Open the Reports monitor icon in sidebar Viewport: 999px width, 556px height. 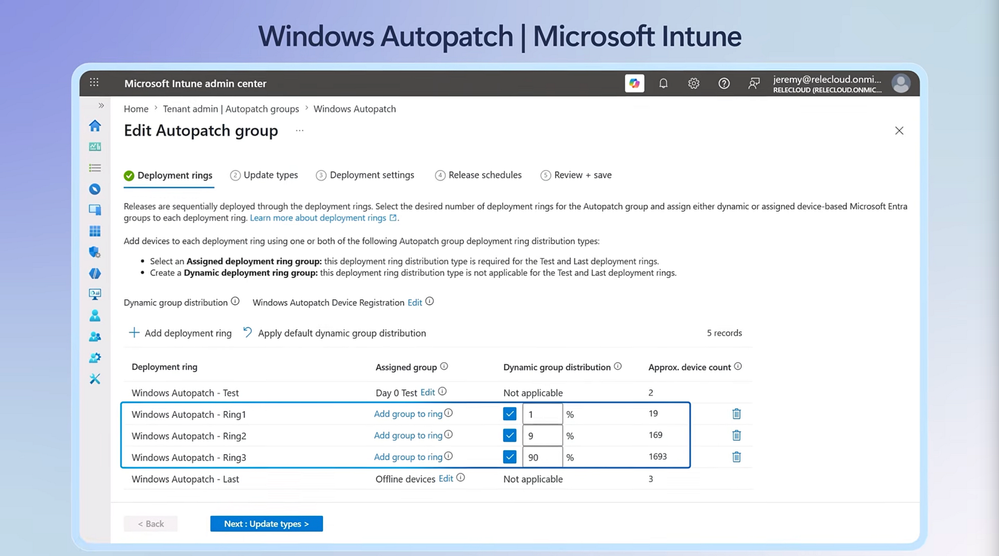[x=95, y=294]
